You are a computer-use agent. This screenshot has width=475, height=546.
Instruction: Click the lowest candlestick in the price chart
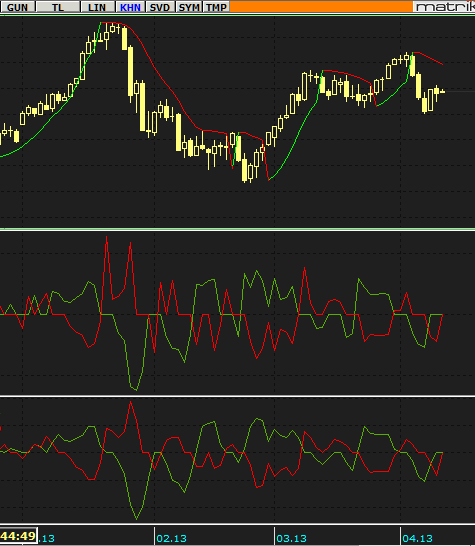(244, 169)
